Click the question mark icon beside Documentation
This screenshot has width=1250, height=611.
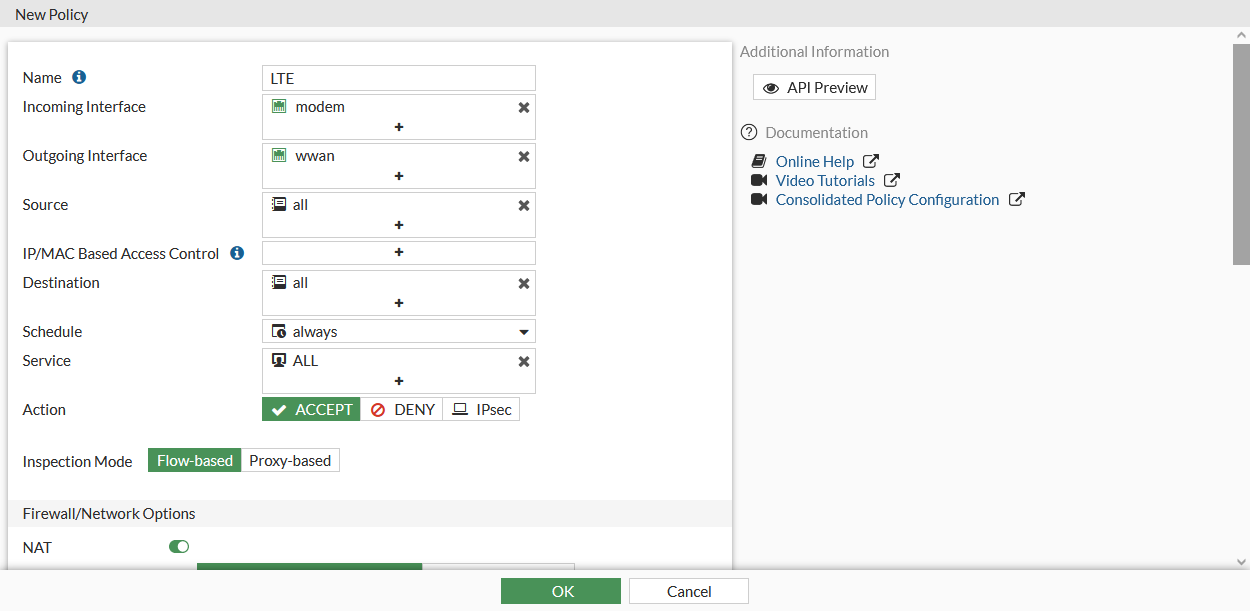click(749, 132)
